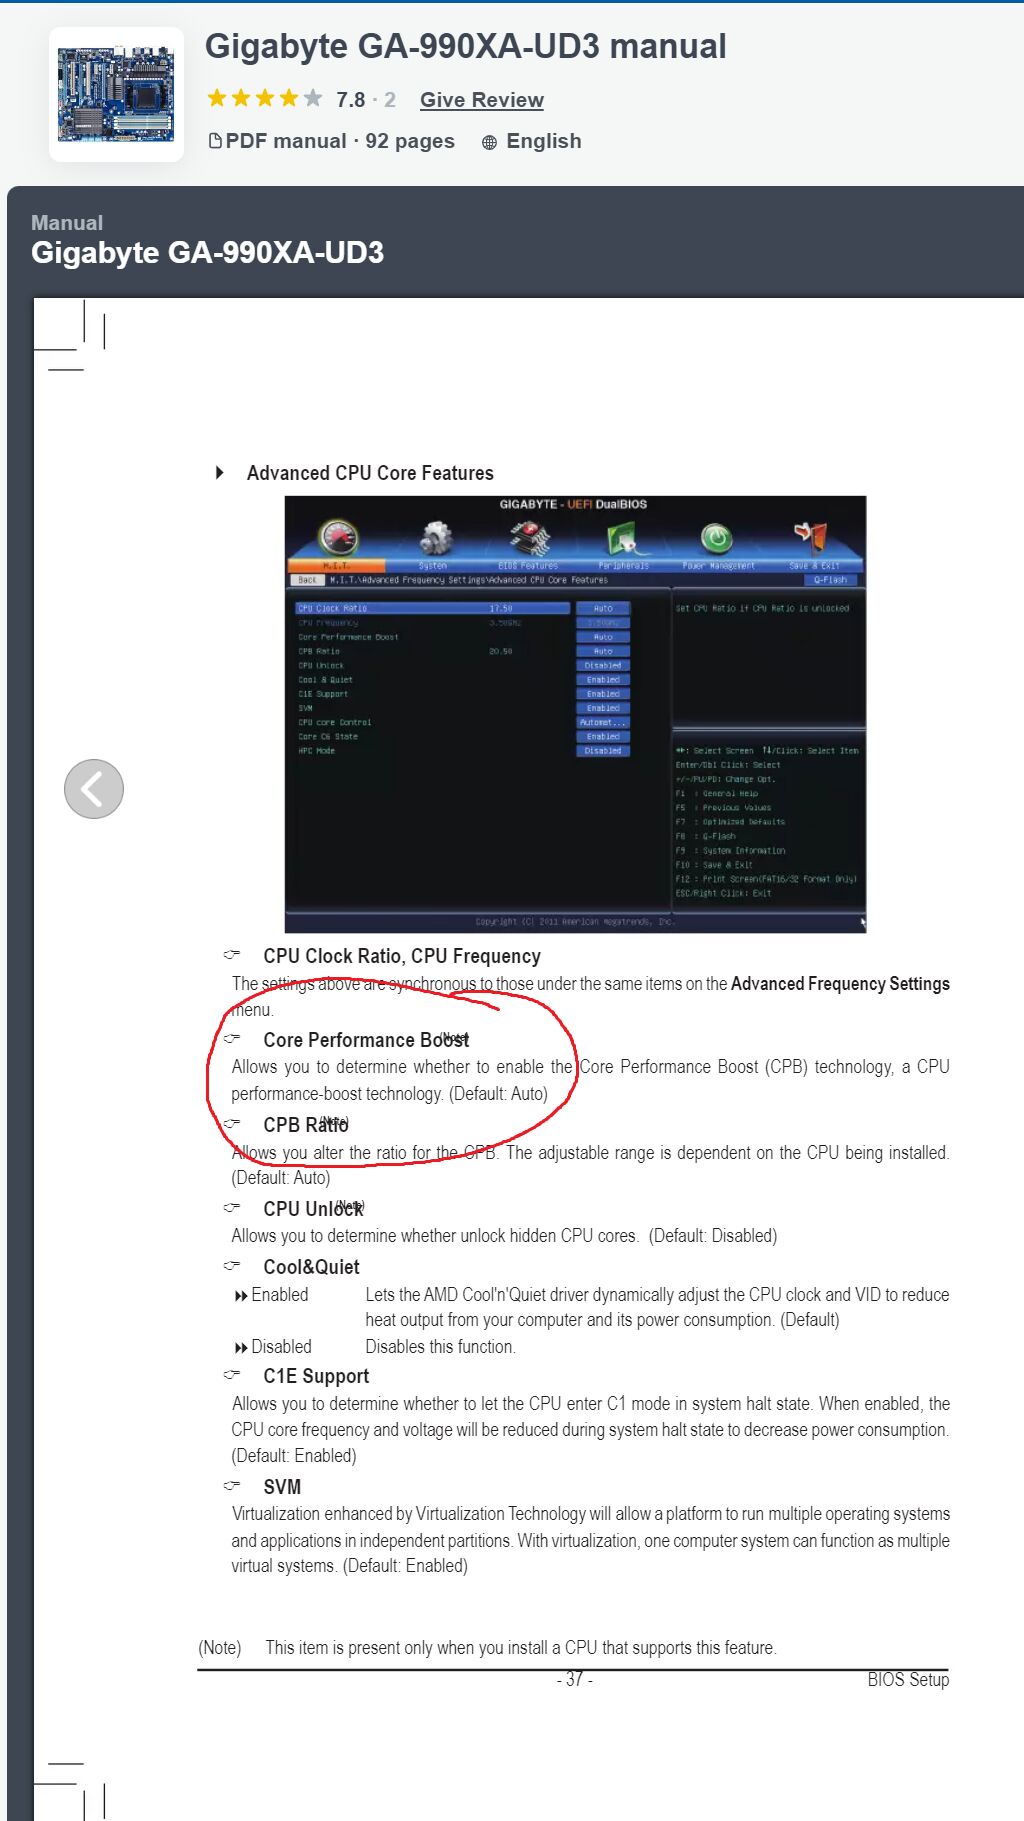Image resolution: width=1024 pixels, height=1821 pixels.
Task: Click the double-arrow bullet beside Disabled
Action: [x=241, y=1348]
